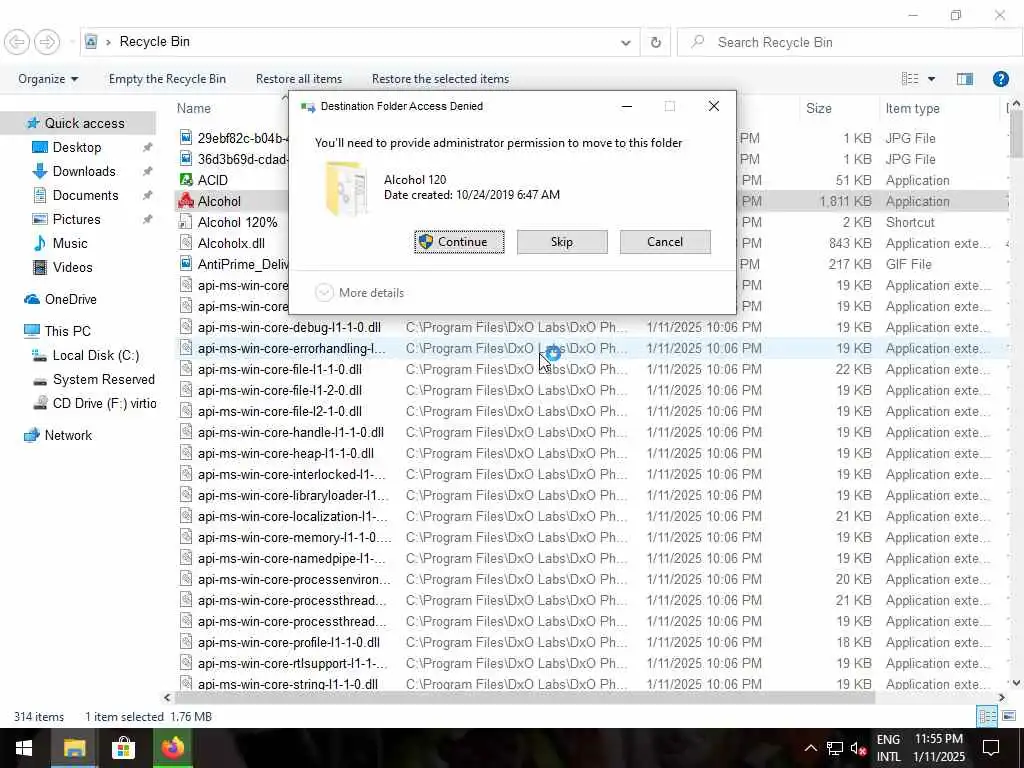Select the Alcohol 120% shortcut

click(x=238, y=222)
